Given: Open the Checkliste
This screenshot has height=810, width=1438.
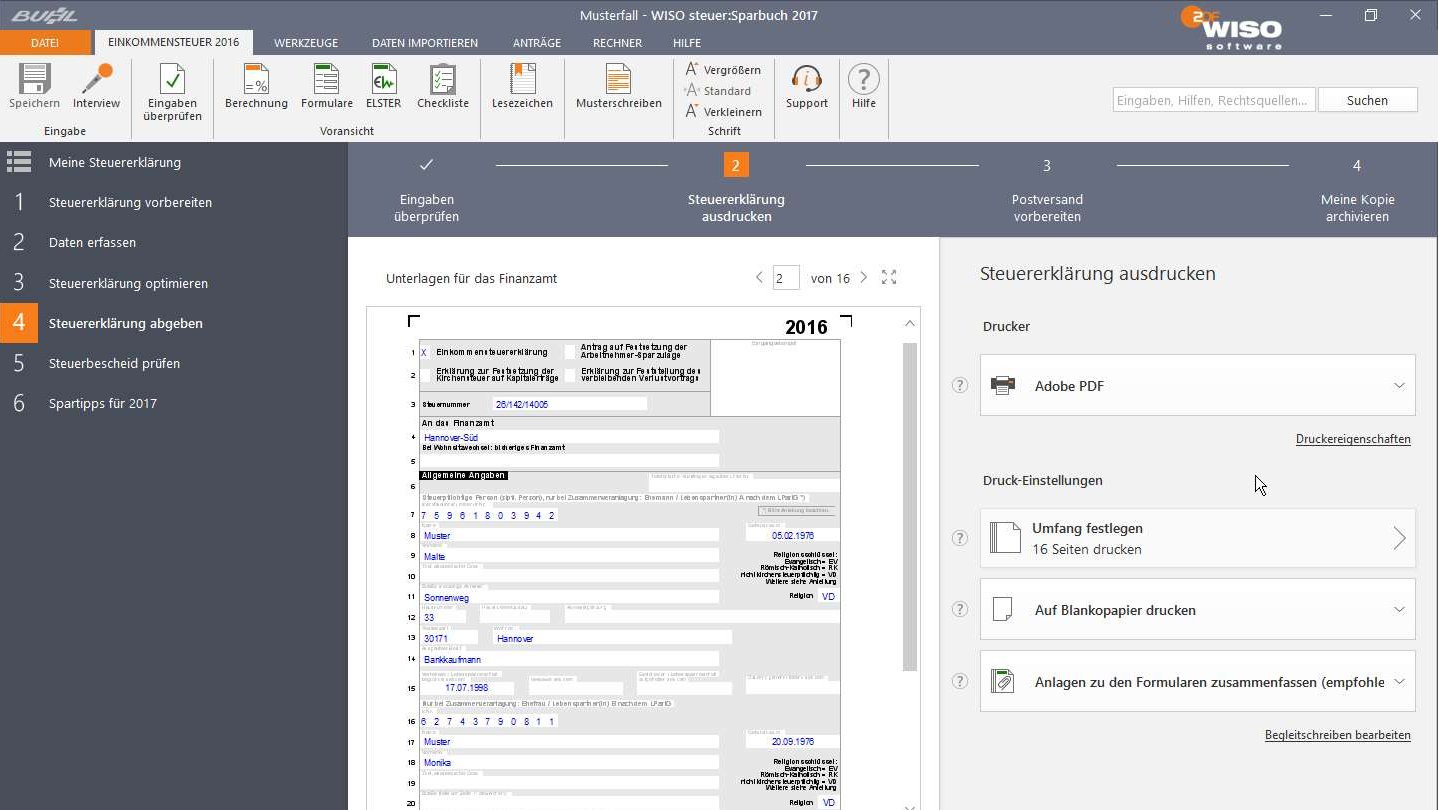Looking at the screenshot, I should click(442, 86).
